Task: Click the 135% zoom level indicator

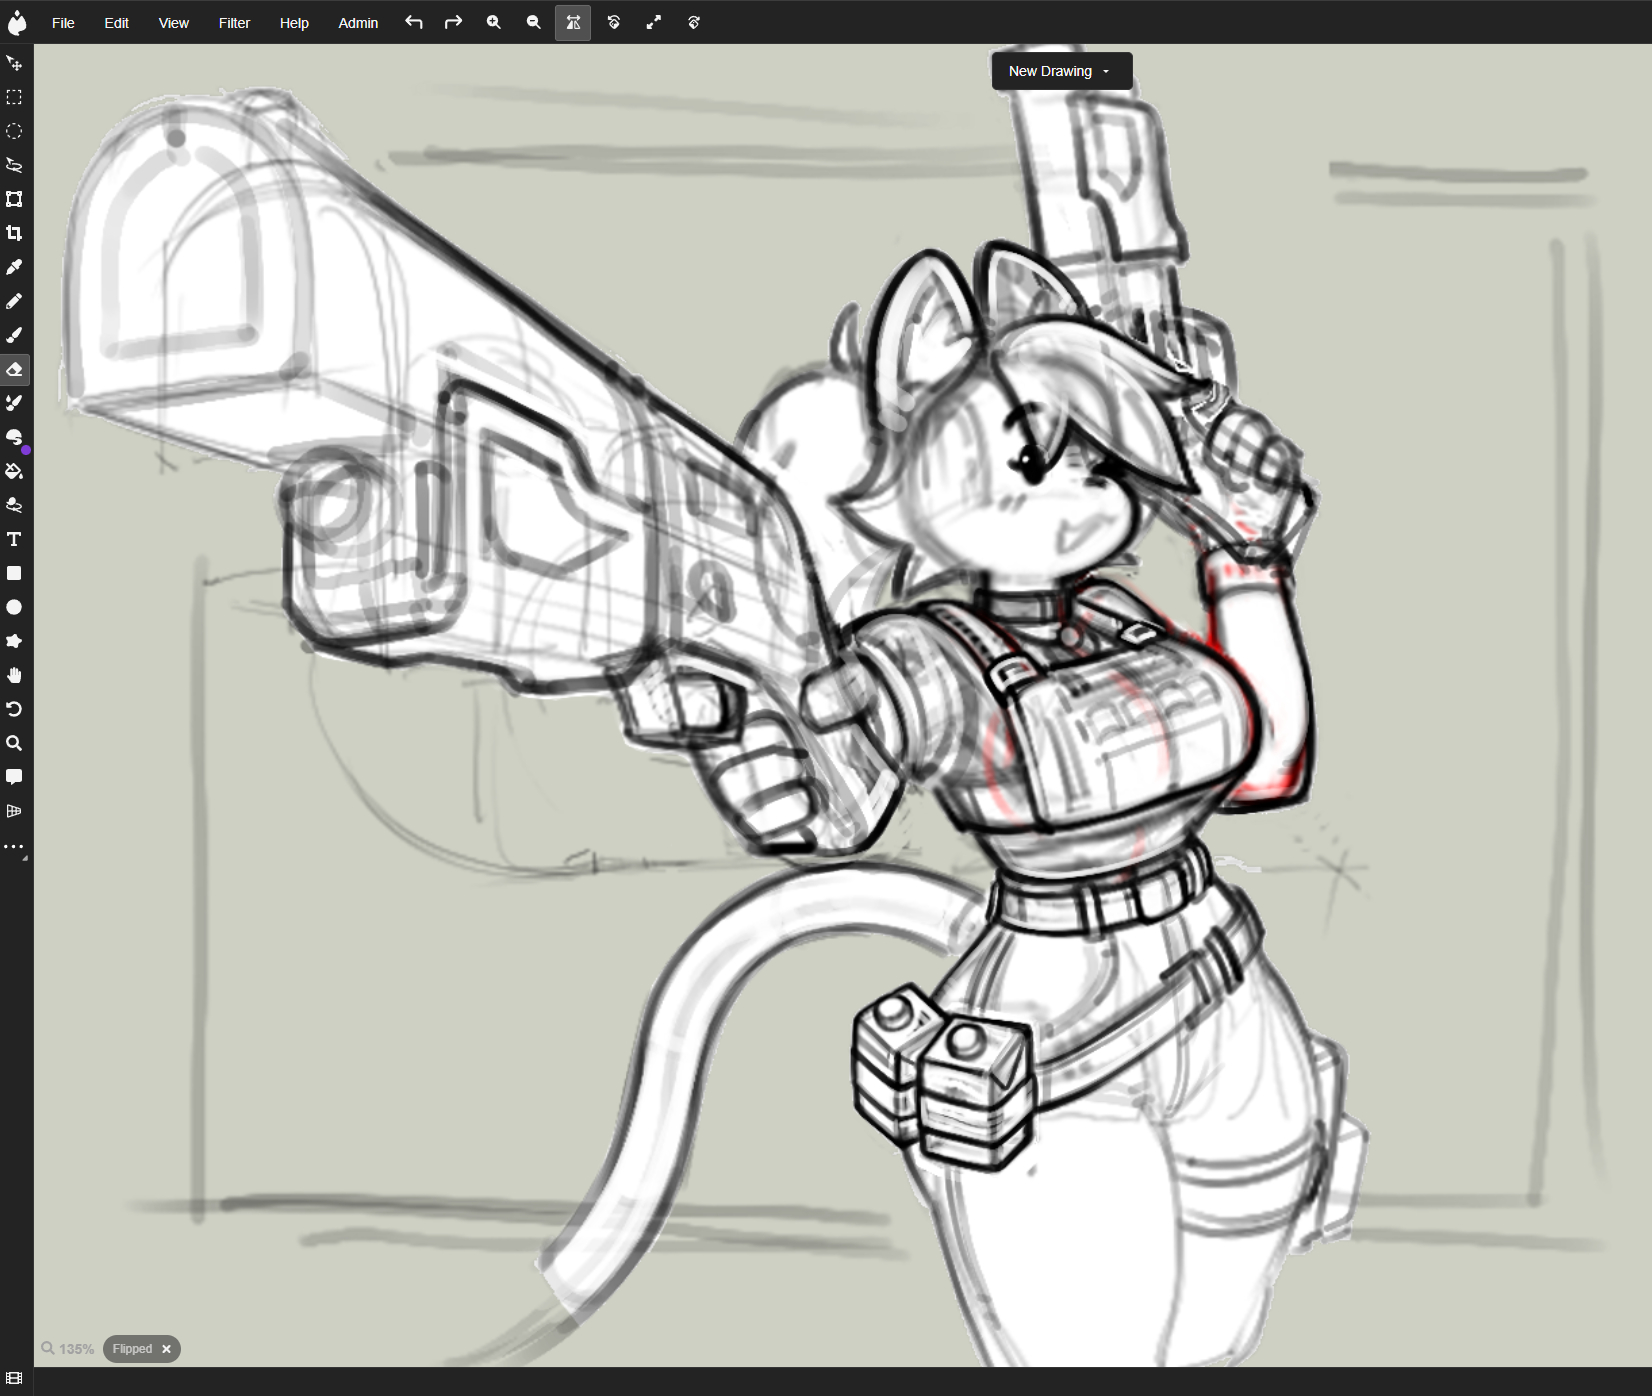Action: click(69, 1349)
